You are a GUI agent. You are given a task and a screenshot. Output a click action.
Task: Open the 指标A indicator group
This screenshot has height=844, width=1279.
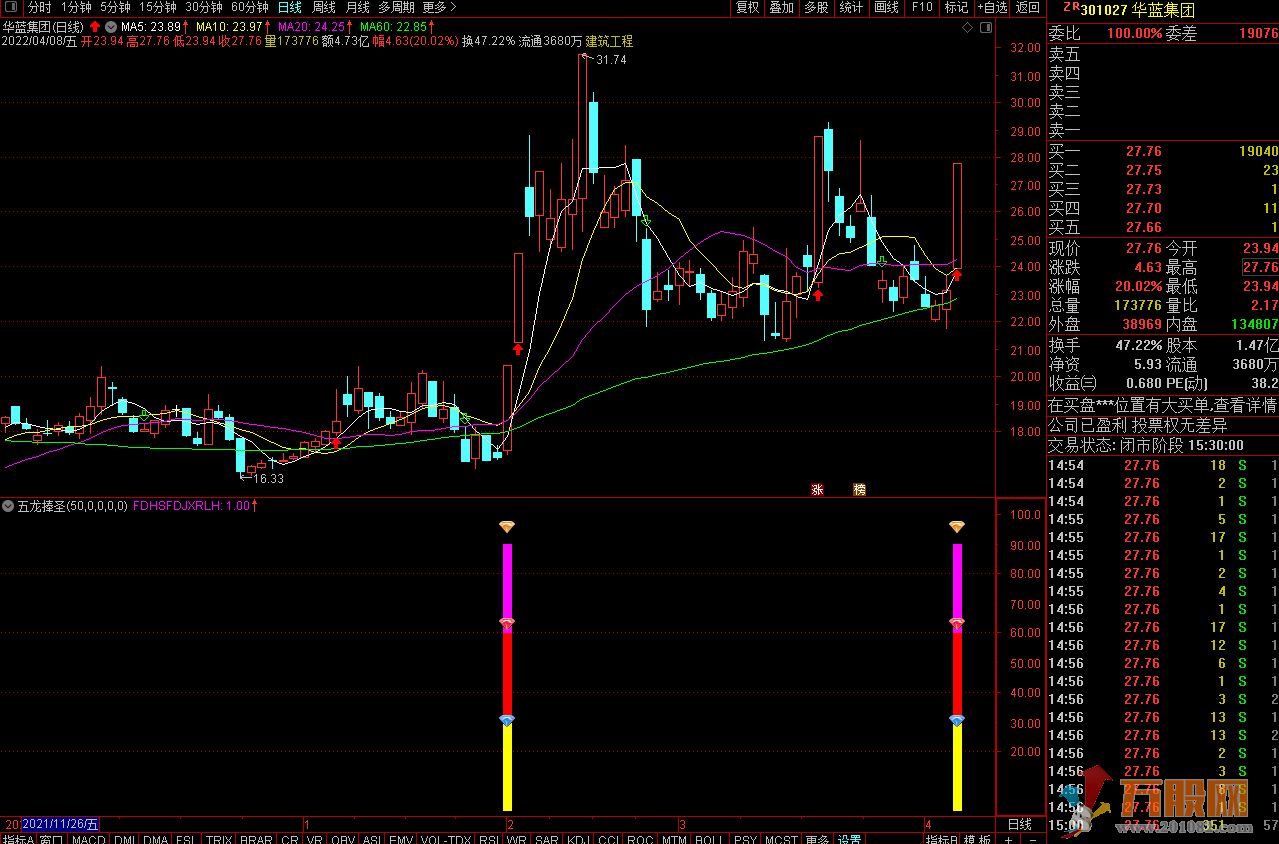(18, 839)
